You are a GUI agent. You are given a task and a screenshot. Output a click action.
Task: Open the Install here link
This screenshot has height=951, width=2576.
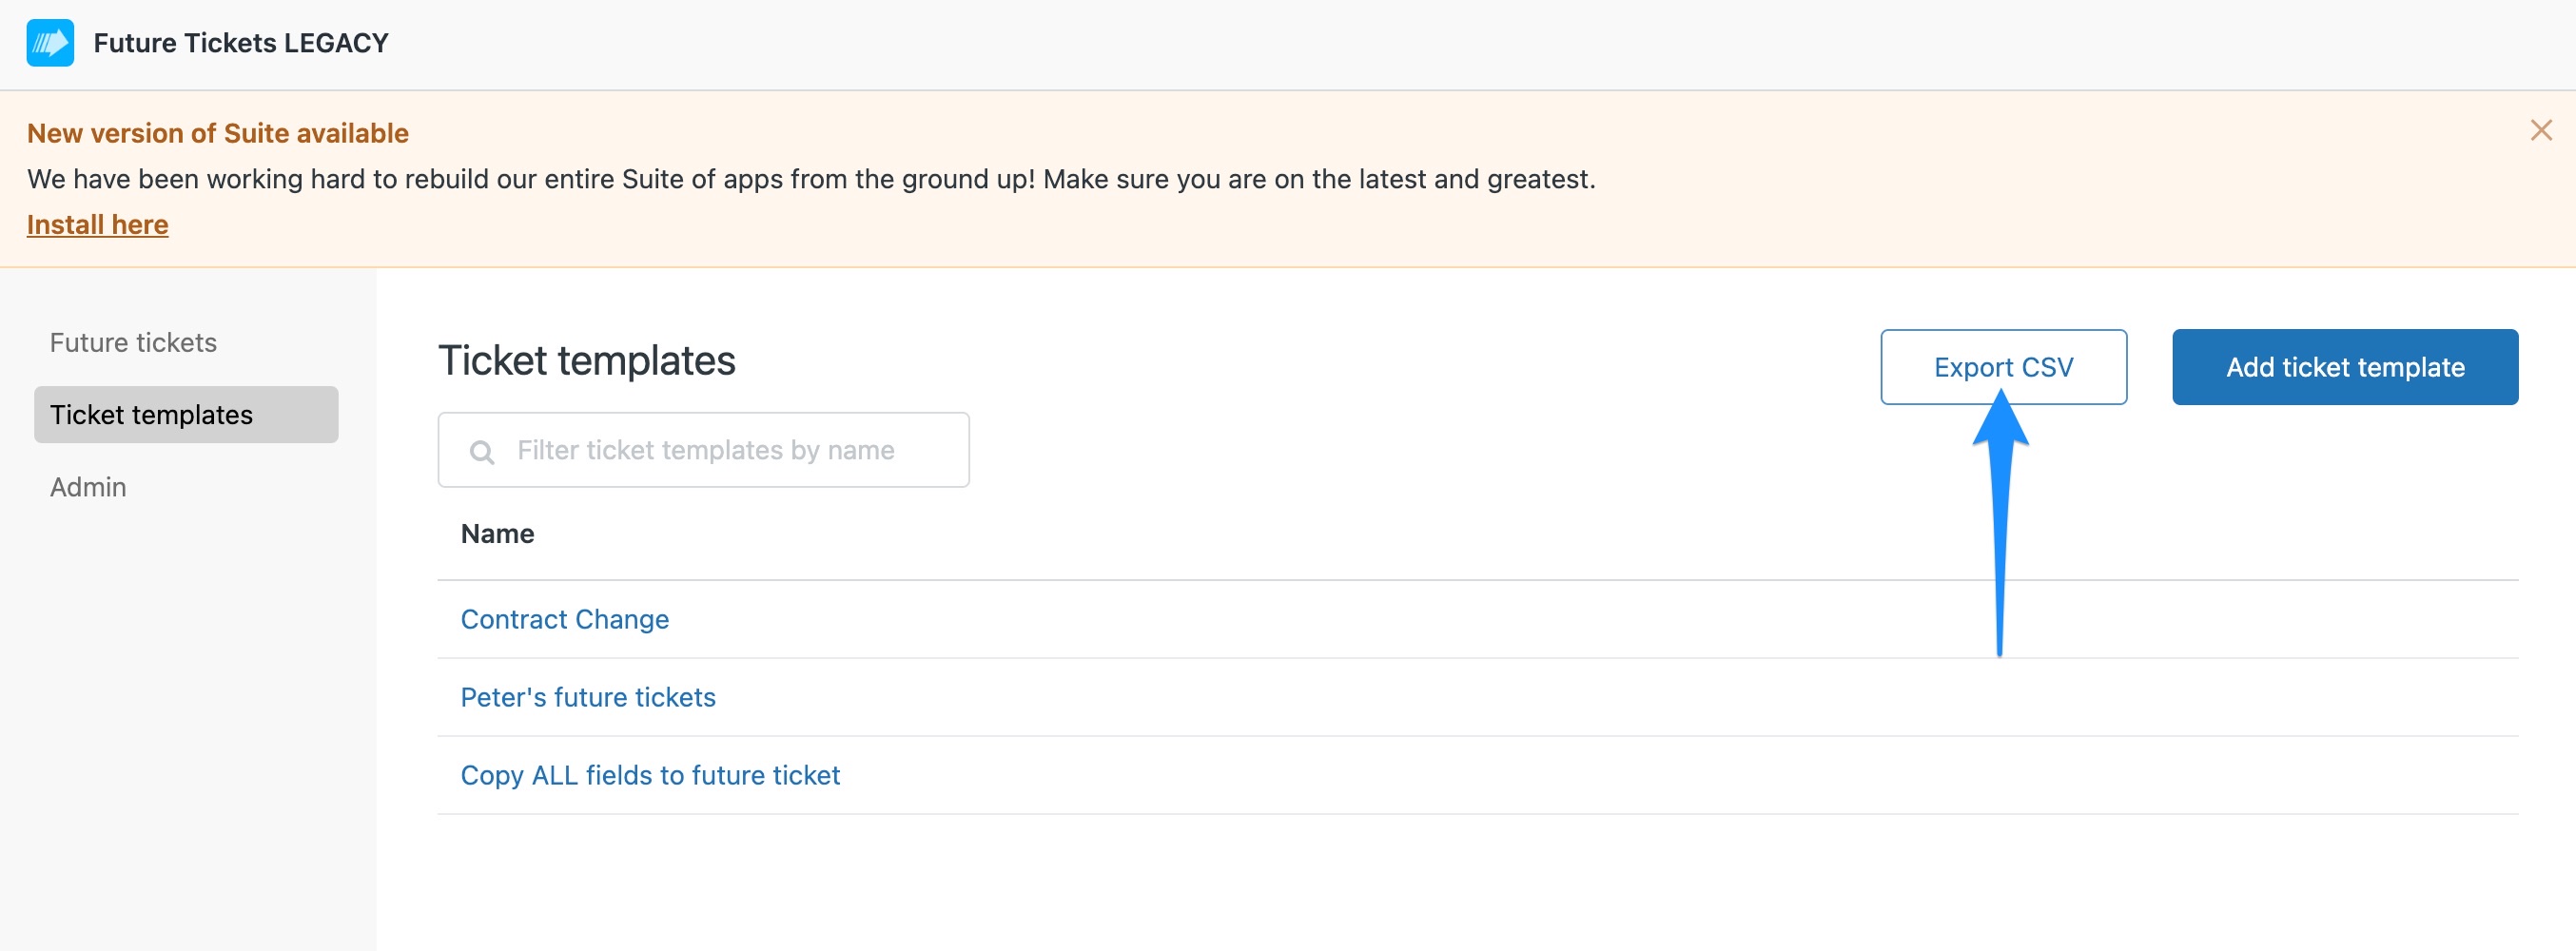click(x=98, y=224)
